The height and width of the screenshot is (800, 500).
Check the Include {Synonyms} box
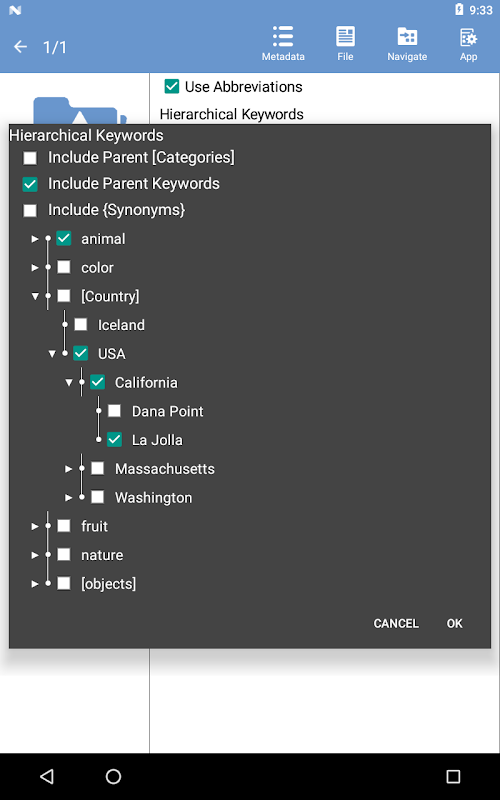[30, 210]
